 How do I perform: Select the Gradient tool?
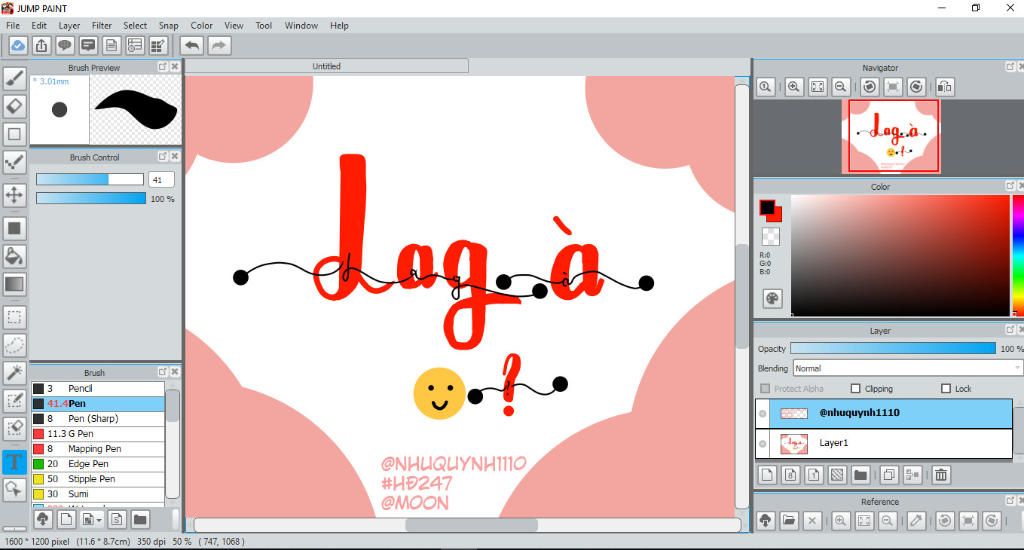(14, 284)
